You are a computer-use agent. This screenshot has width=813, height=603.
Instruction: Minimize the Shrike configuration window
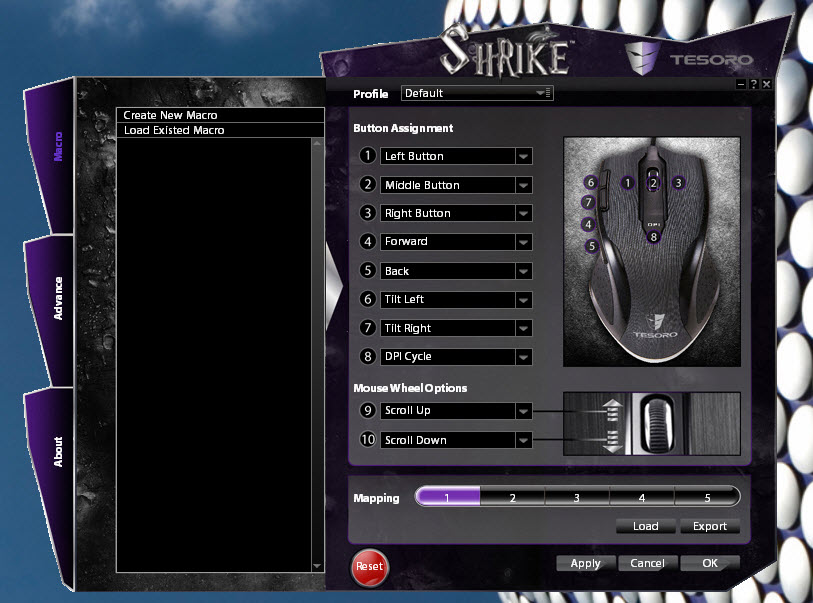(x=741, y=84)
